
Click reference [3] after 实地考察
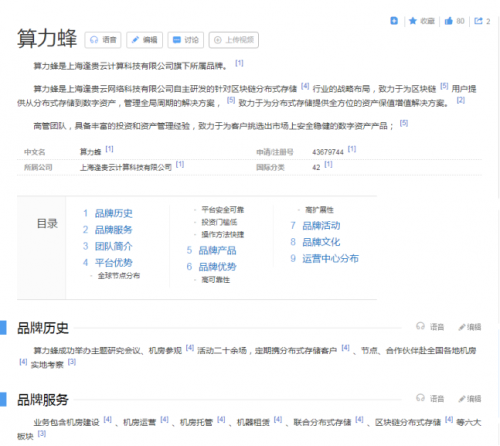coord(72,362)
